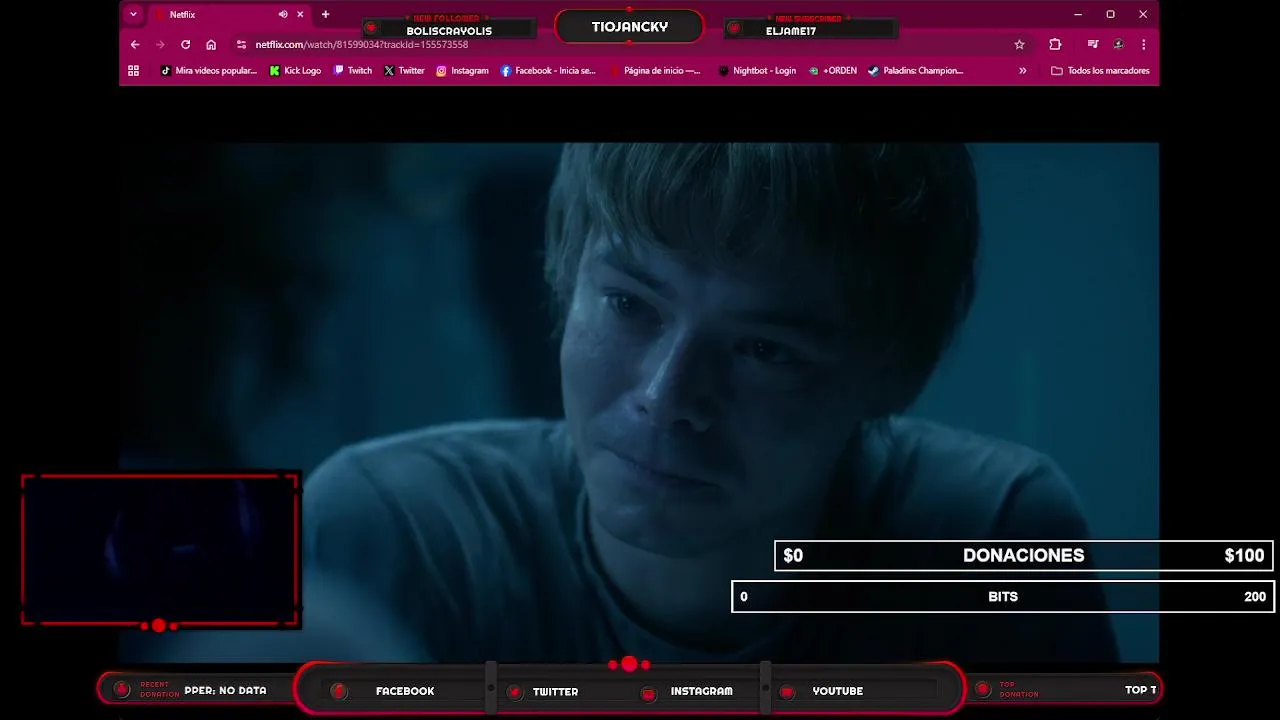Click the TIOJANCKY stream title
Viewport: 1280px width, 720px height.
[629, 27]
